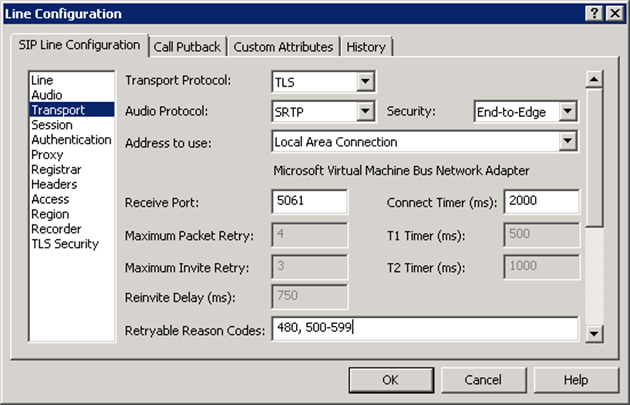This screenshot has width=630, height=405.
Task: Select Audio in the settings list
Action: 46,95
